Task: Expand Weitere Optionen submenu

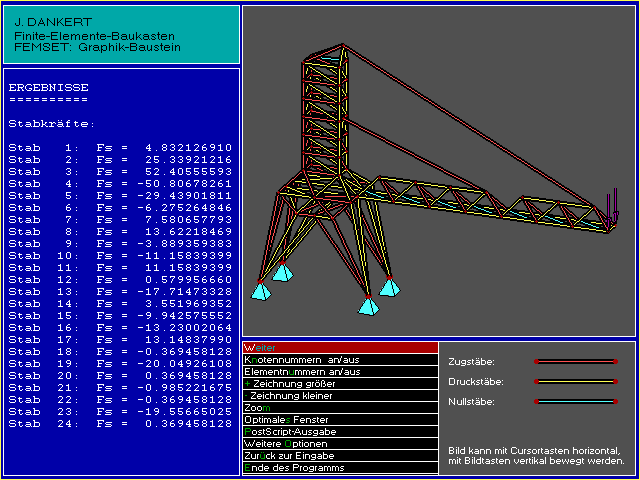Action: (x=340, y=444)
